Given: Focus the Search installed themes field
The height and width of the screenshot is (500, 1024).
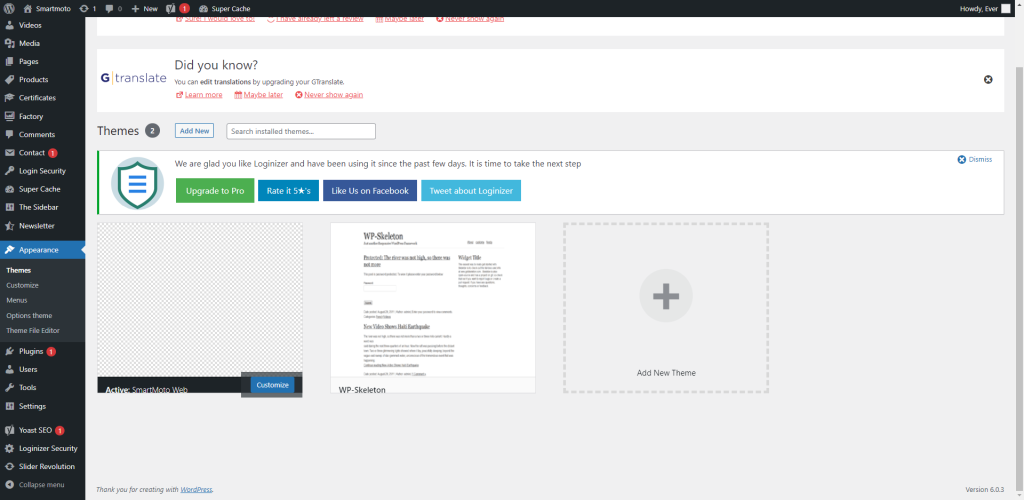Looking at the screenshot, I should (x=301, y=131).
